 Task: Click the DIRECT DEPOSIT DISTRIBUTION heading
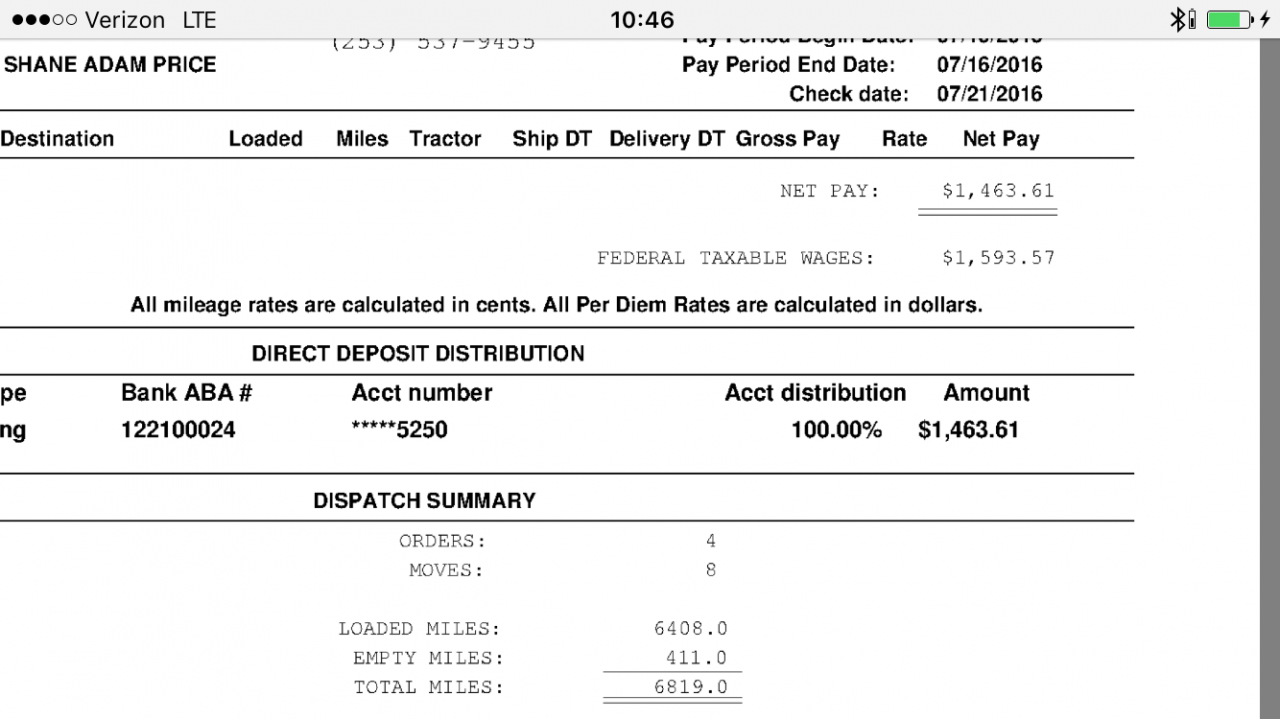click(x=418, y=353)
